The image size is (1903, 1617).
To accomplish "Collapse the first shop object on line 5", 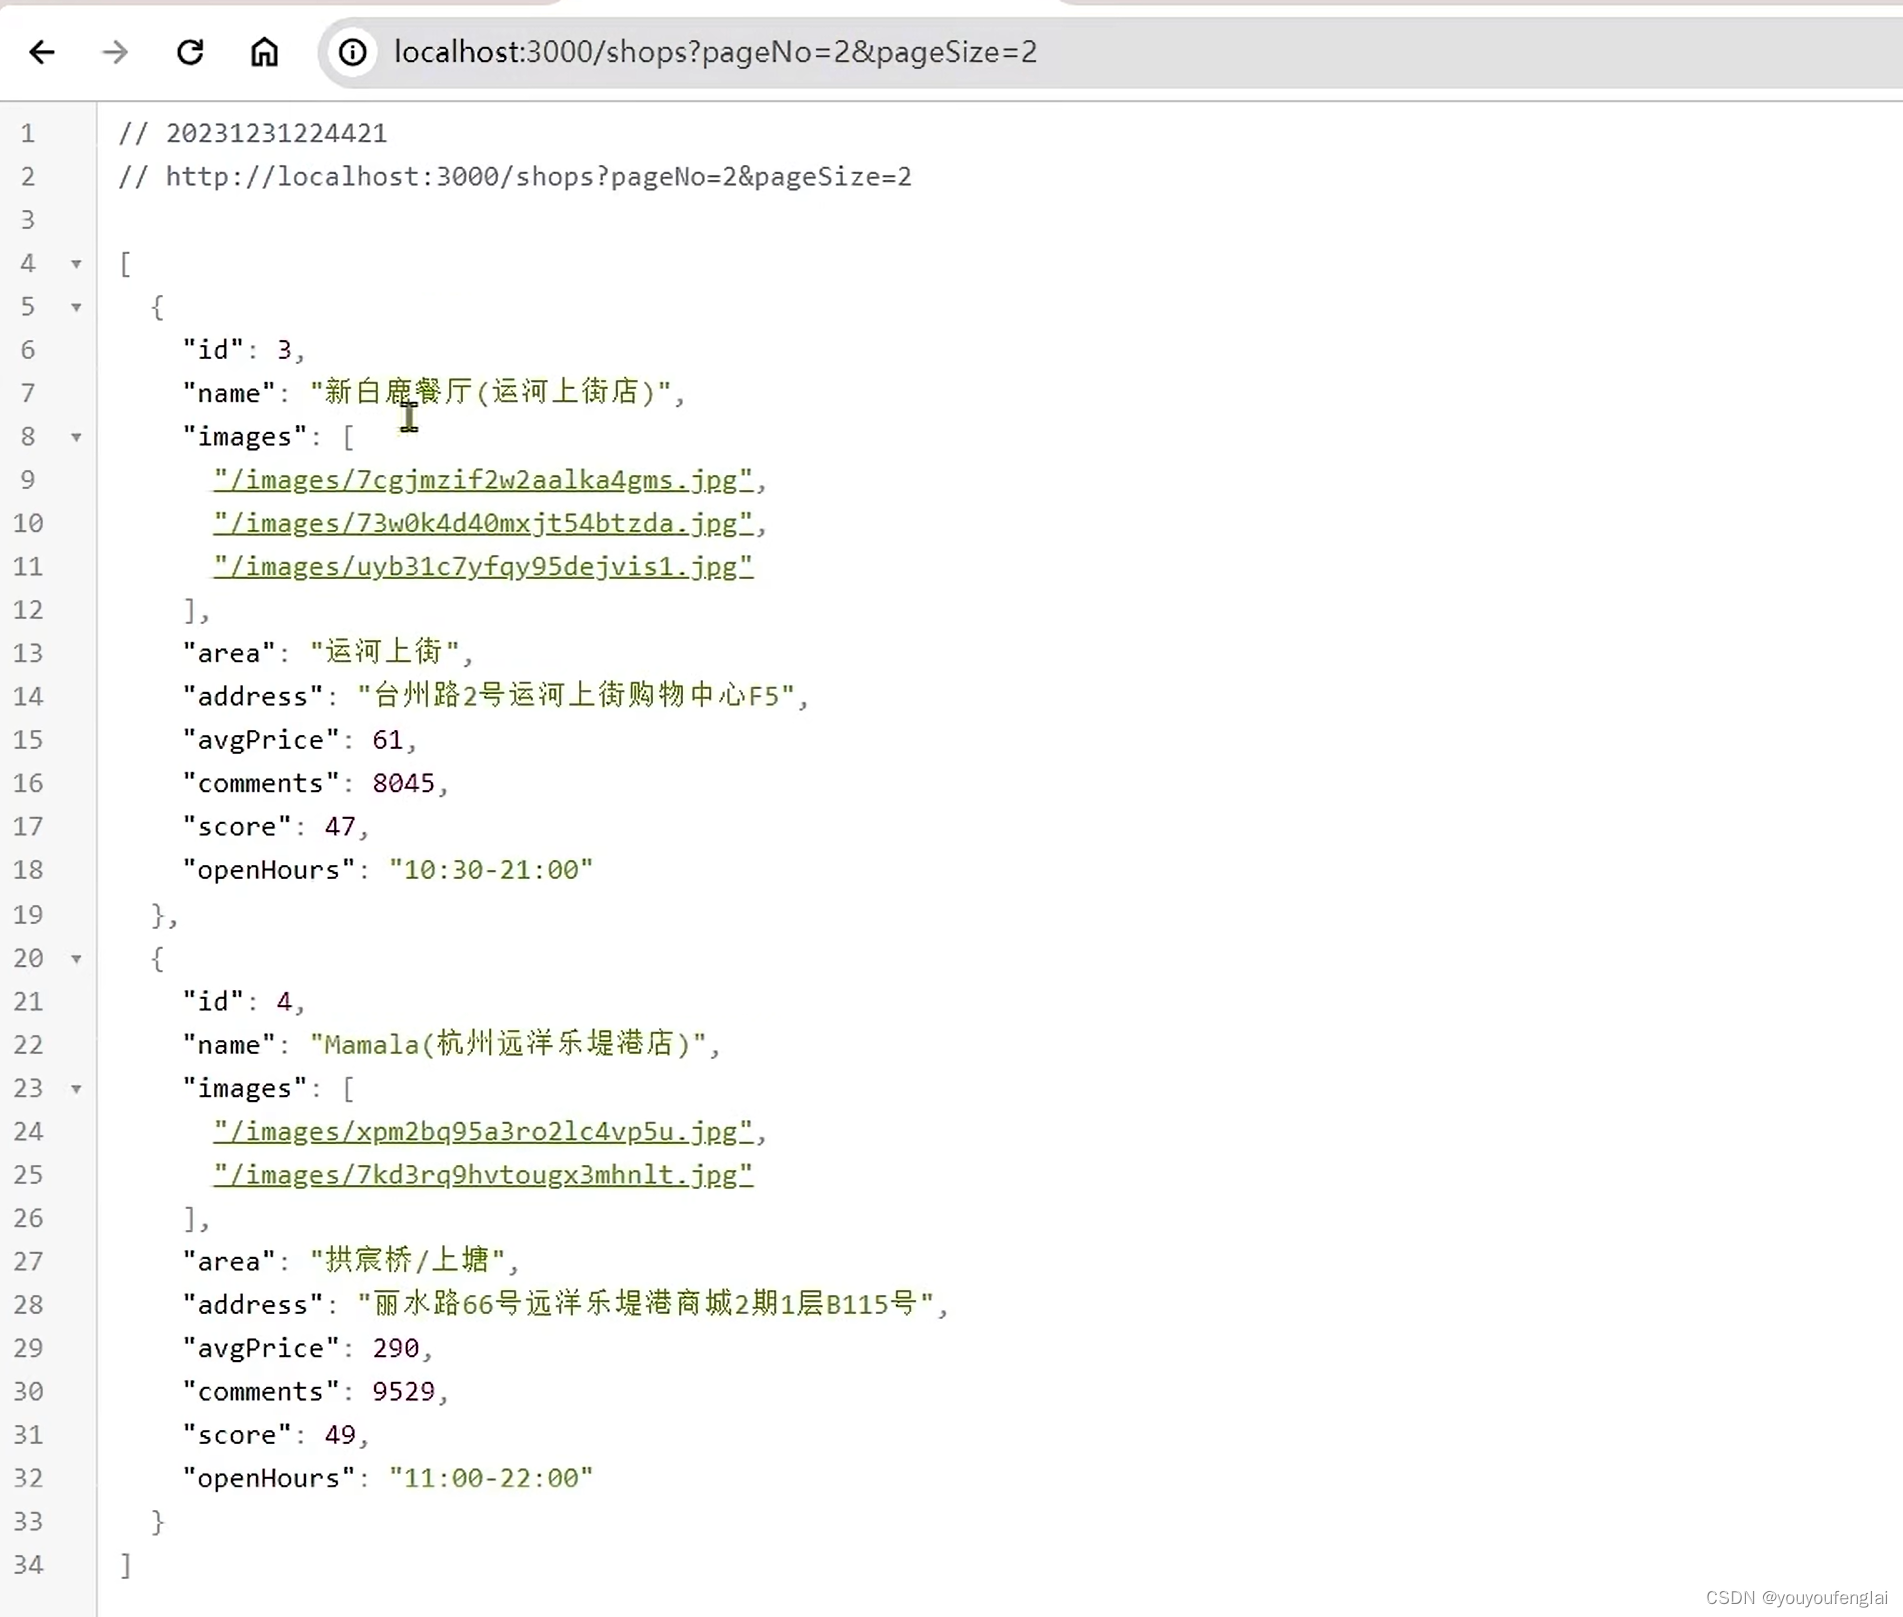I will coord(76,307).
